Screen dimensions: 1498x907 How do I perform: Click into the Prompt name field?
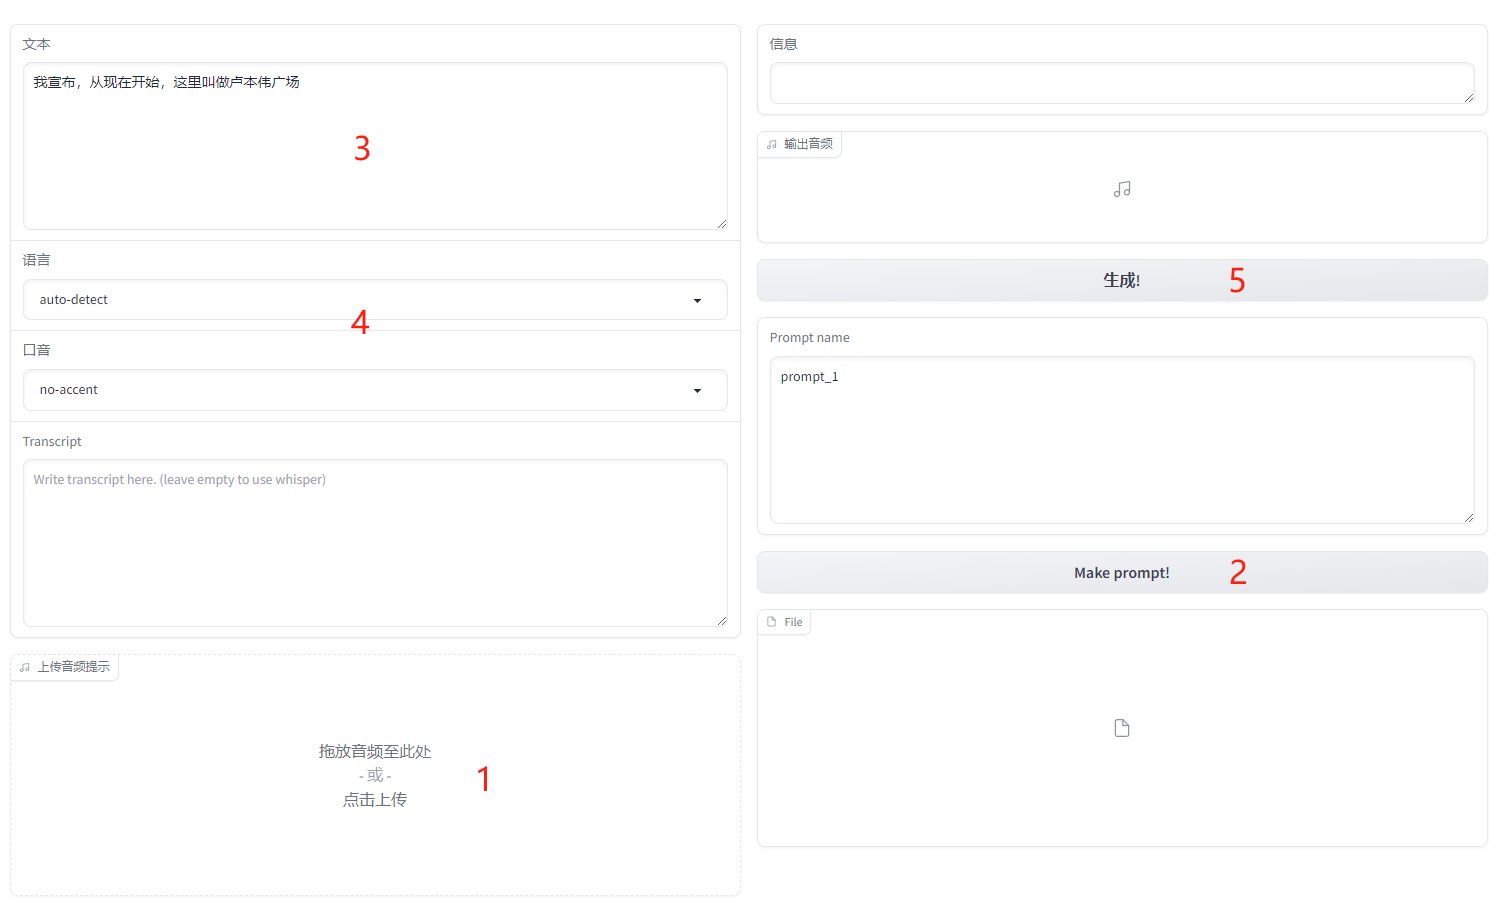click(1122, 440)
